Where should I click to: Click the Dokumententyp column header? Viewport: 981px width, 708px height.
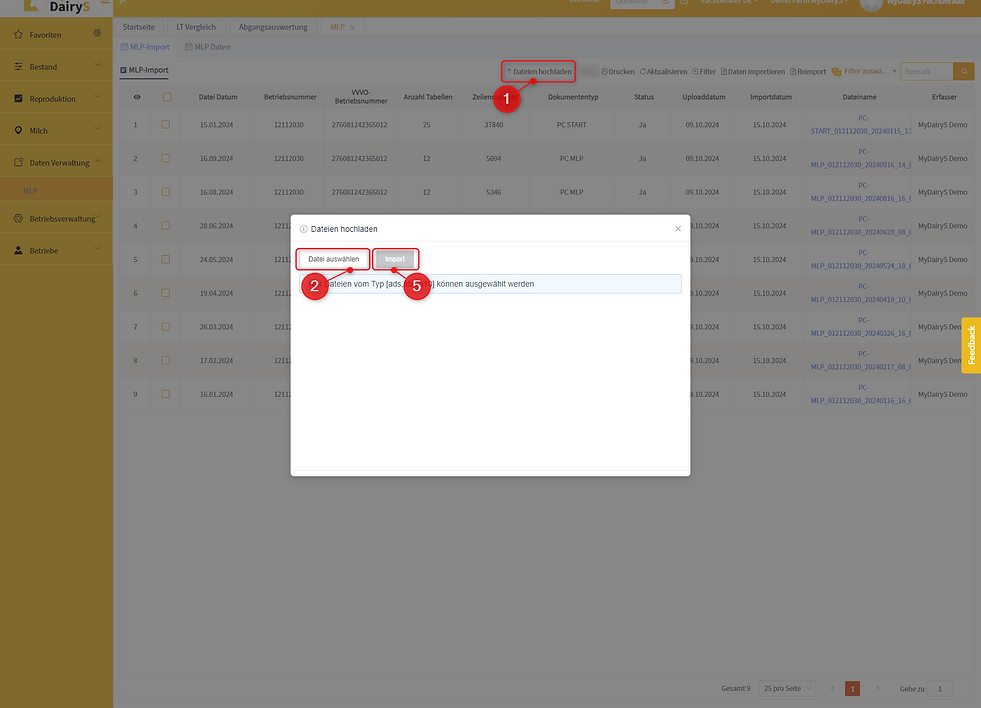(573, 97)
